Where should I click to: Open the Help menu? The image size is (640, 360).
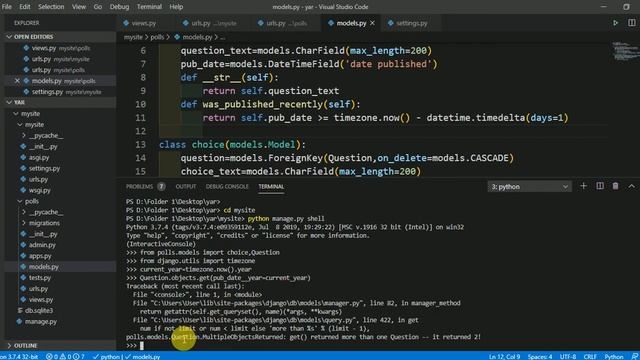[176, 7]
